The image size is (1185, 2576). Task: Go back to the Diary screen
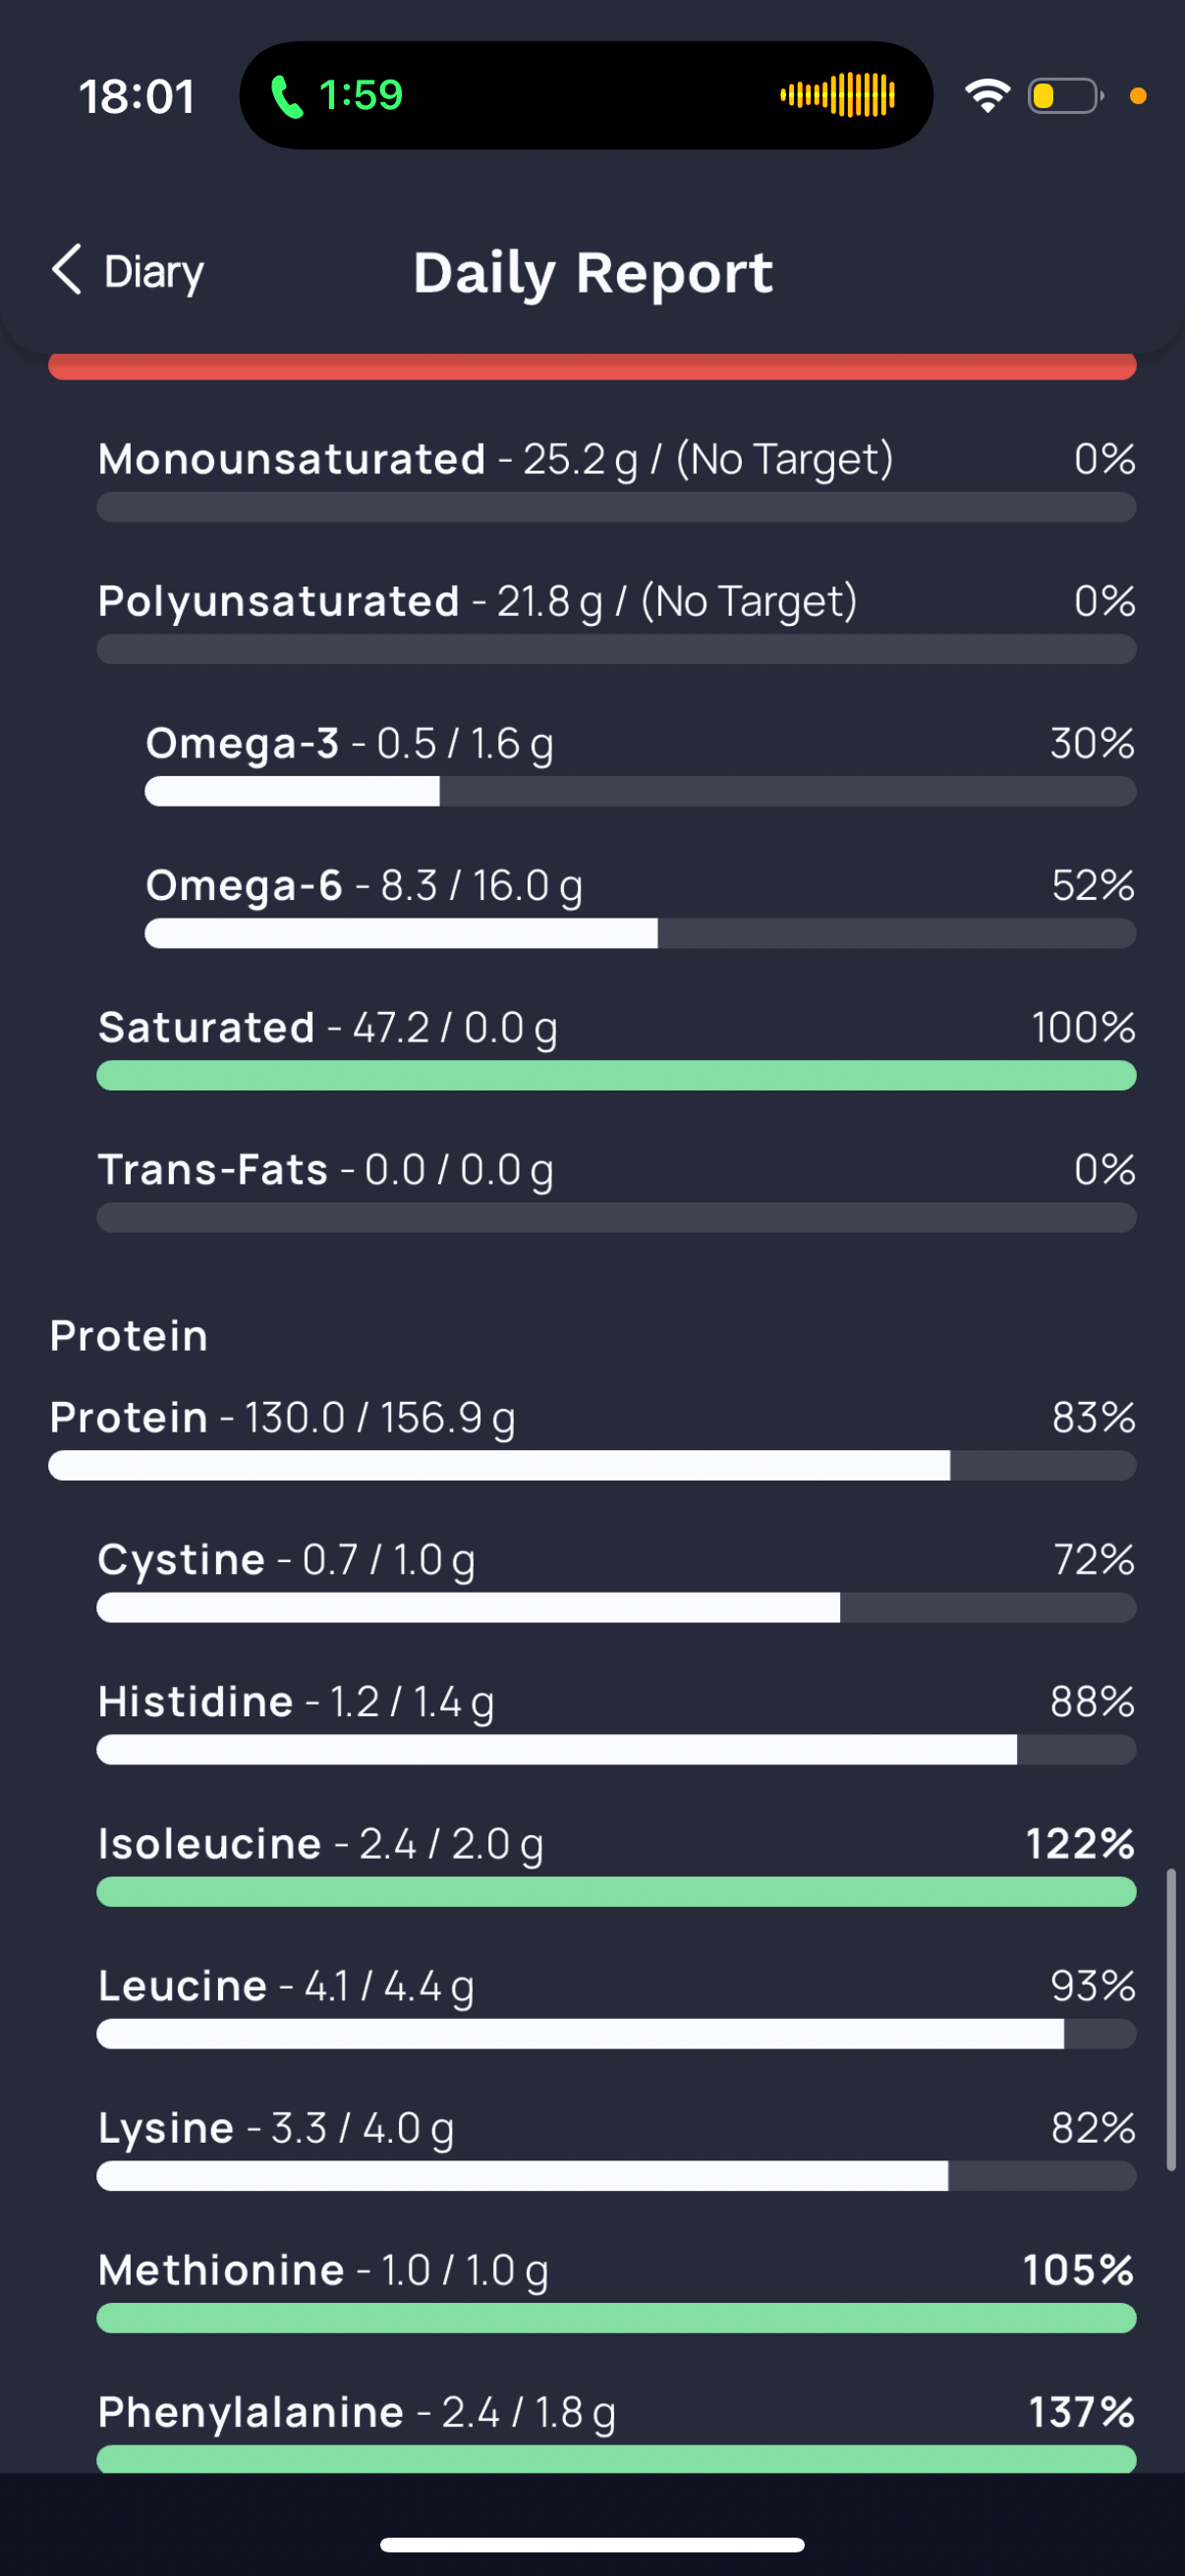point(128,271)
